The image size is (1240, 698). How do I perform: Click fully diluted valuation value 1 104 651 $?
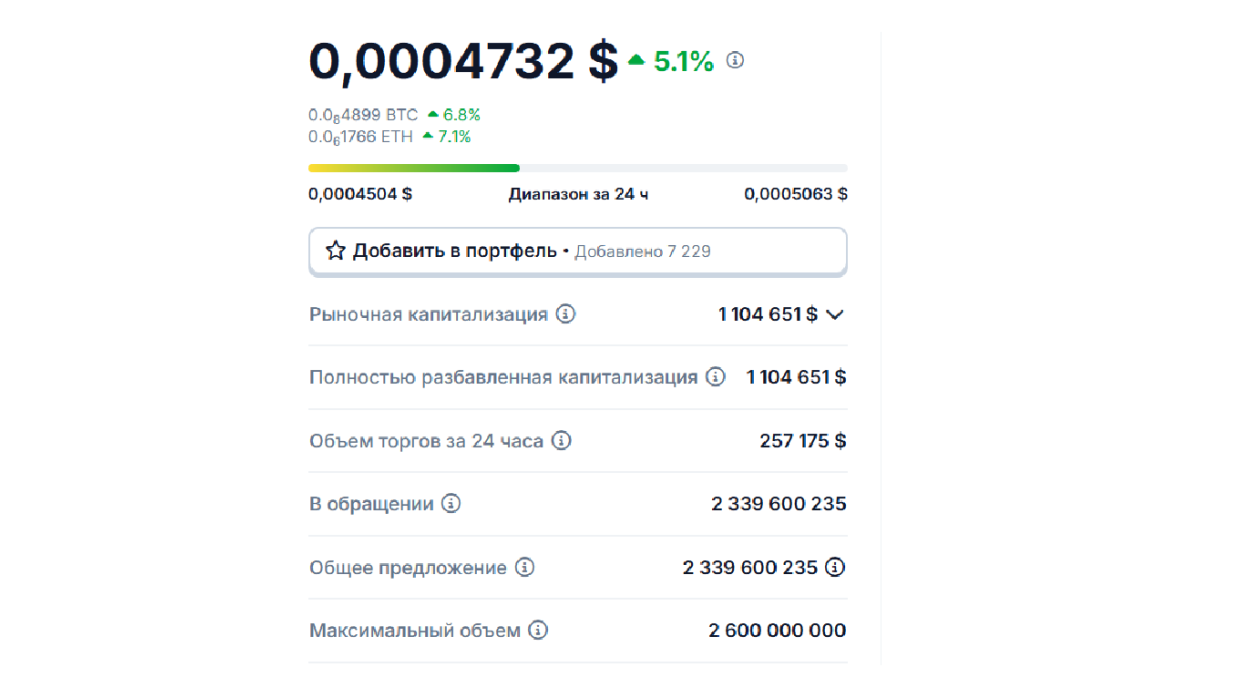pyautogui.click(x=797, y=377)
